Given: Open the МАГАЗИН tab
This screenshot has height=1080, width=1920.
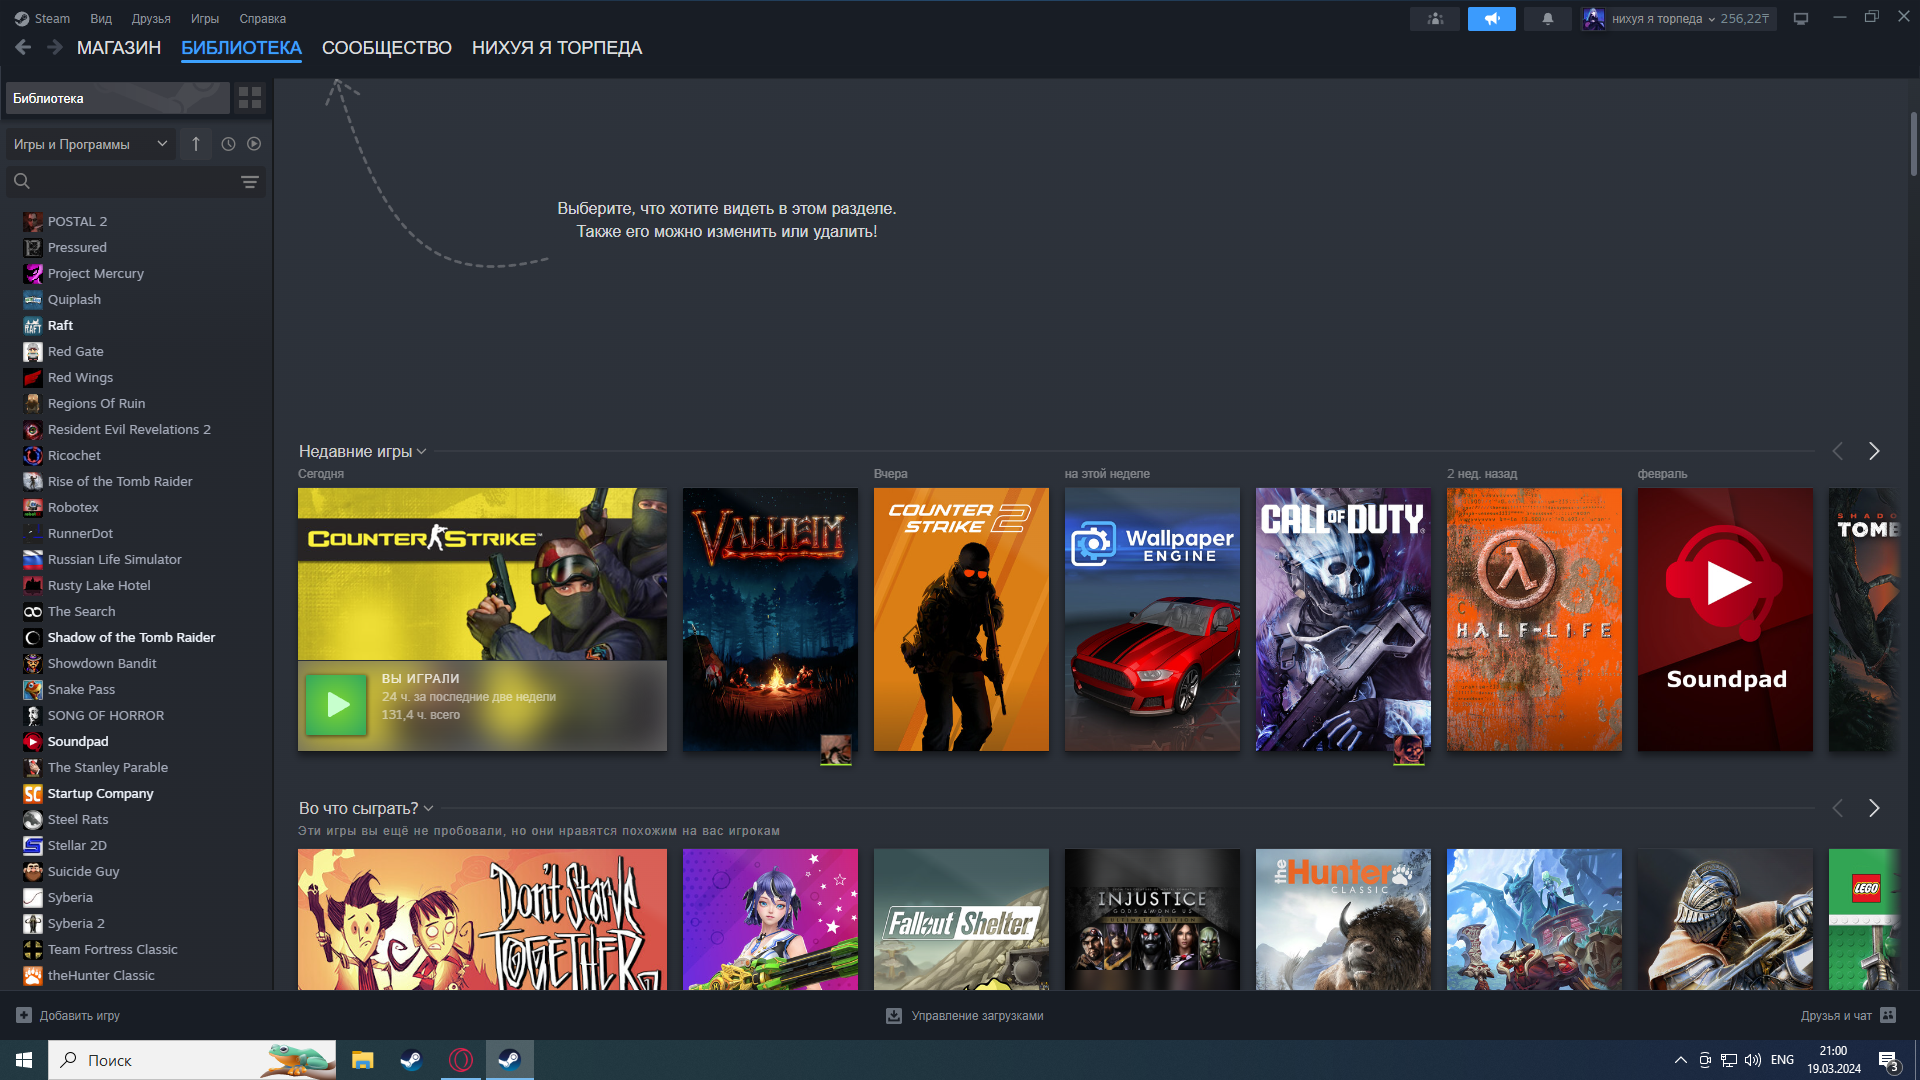Looking at the screenshot, I should pyautogui.click(x=118, y=48).
